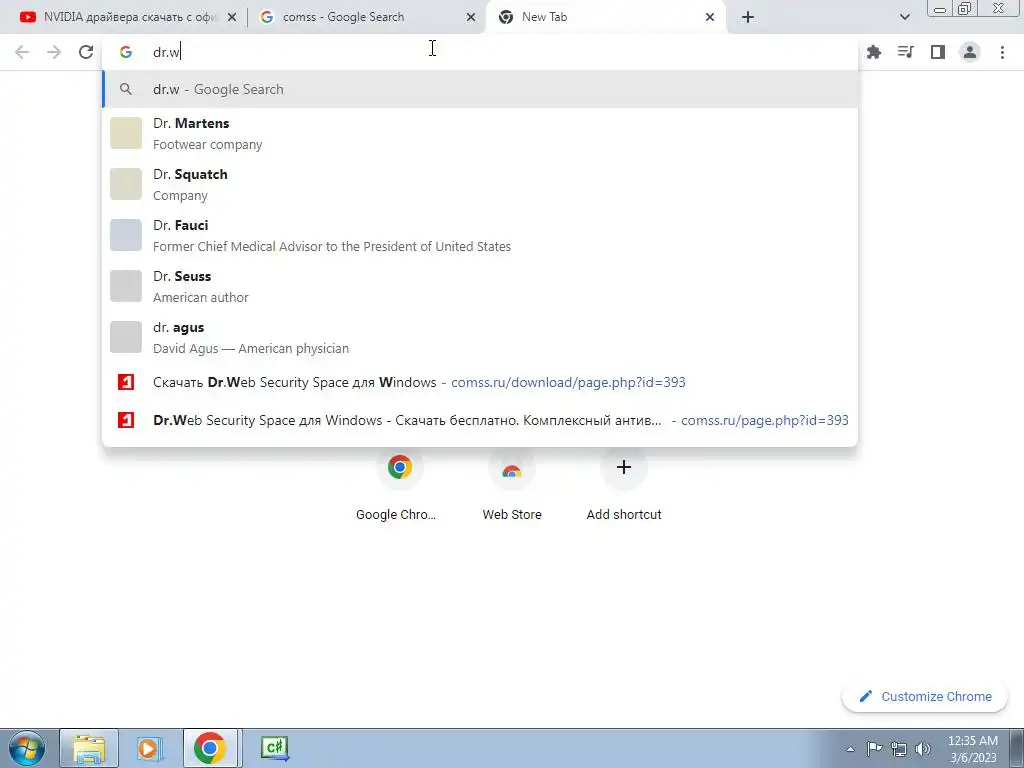Launch the media player taskbar icon

[150, 748]
